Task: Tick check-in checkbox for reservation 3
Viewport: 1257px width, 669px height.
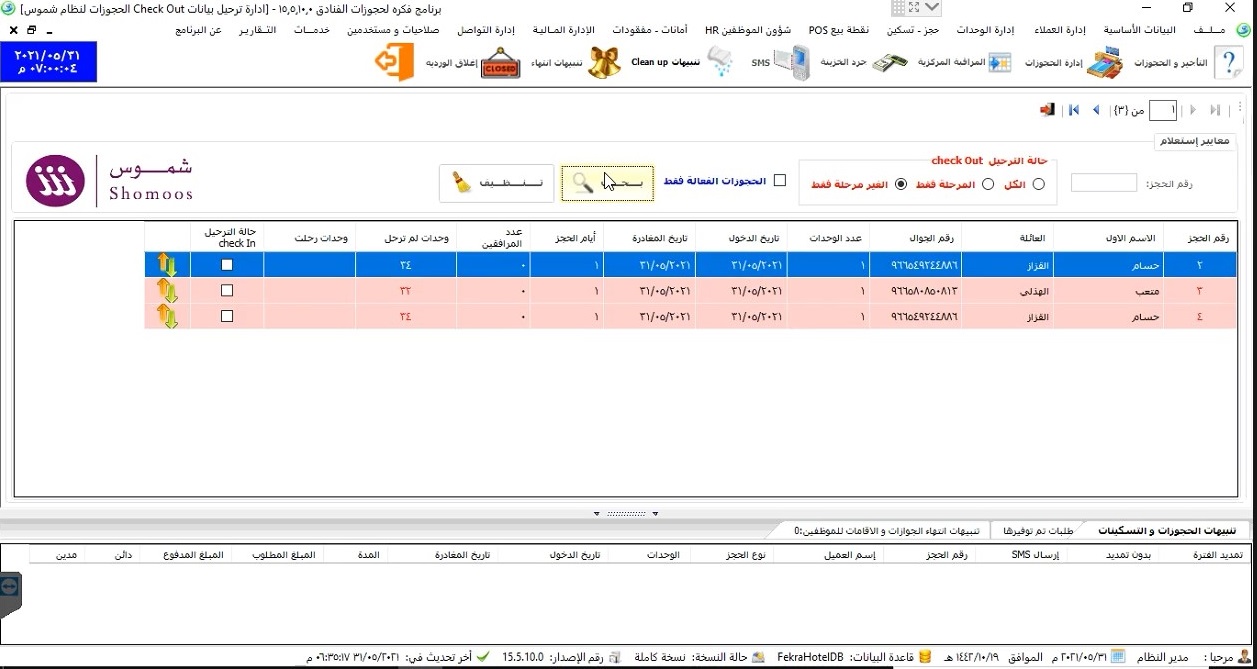Action: coord(227,291)
